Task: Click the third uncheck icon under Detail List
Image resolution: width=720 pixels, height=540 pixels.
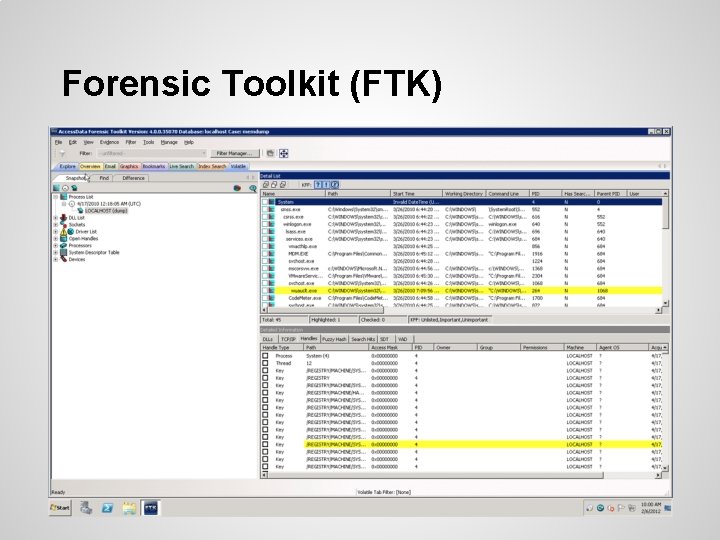Action: 283,185
